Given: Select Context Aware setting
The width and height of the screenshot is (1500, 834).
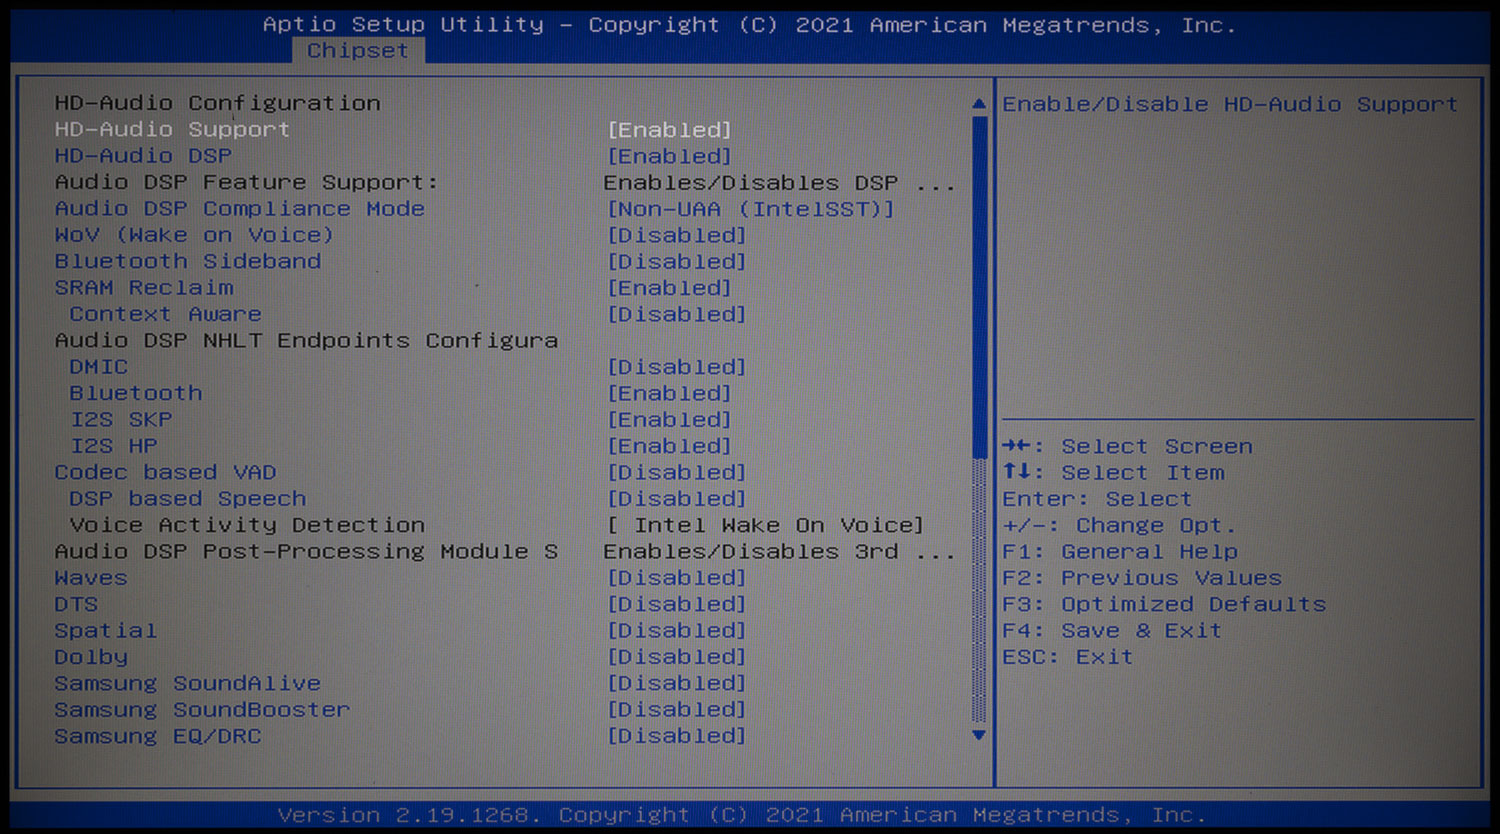Looking at the screenshot, I should [165, 314].
